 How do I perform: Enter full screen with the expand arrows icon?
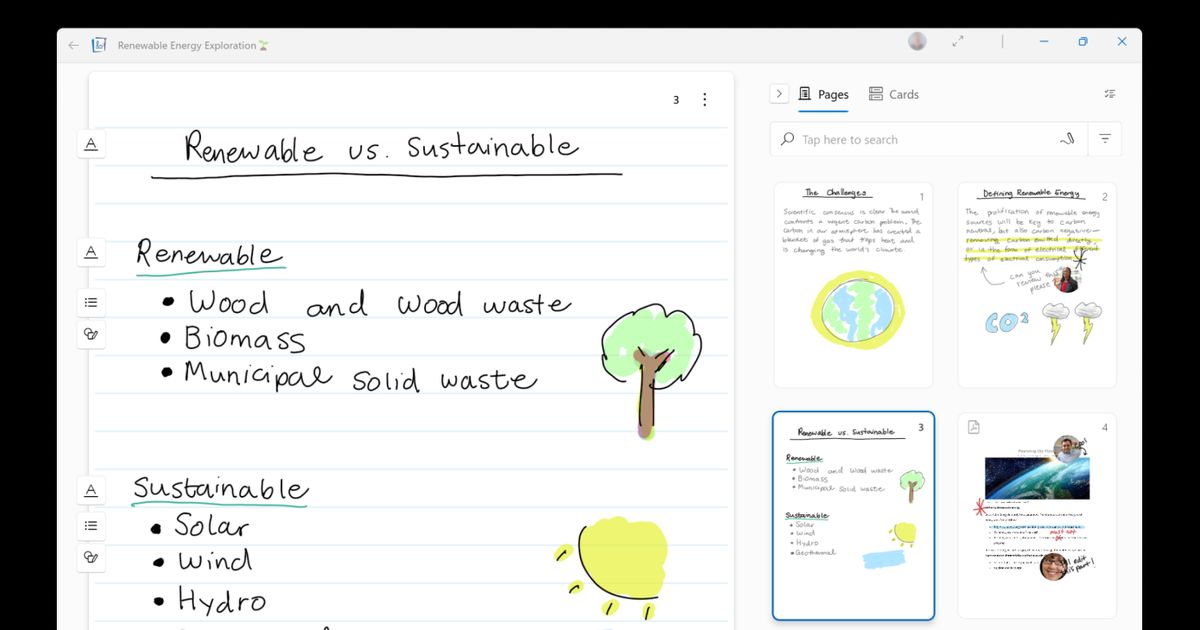coord(958,42)
